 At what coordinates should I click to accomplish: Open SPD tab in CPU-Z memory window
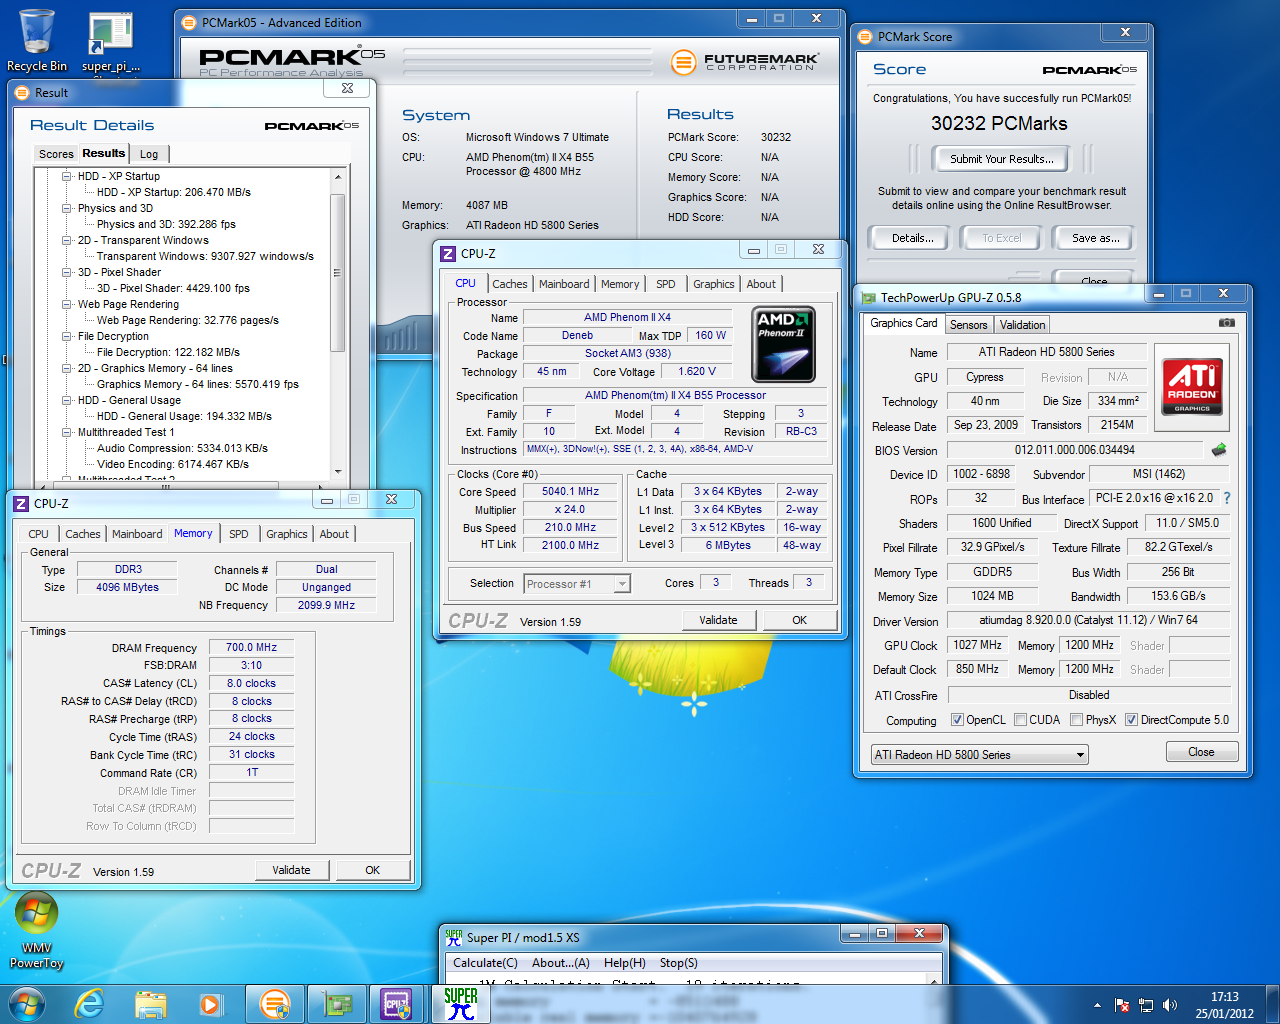pos(238,534)
